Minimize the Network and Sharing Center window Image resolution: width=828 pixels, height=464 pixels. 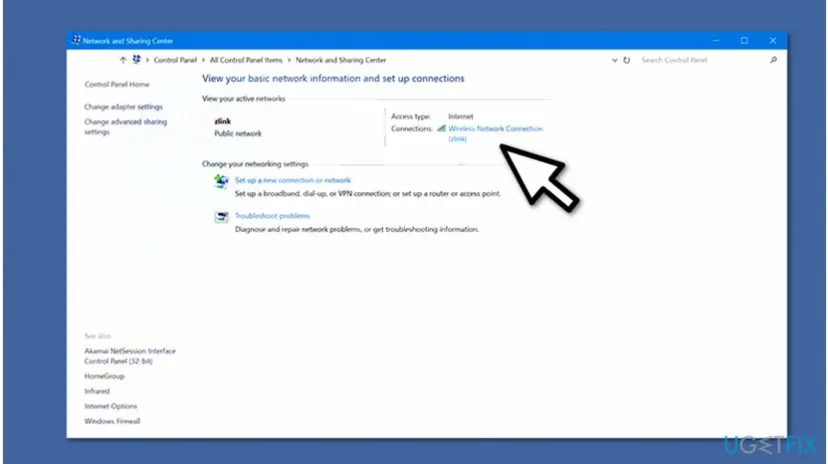(716, 41)
